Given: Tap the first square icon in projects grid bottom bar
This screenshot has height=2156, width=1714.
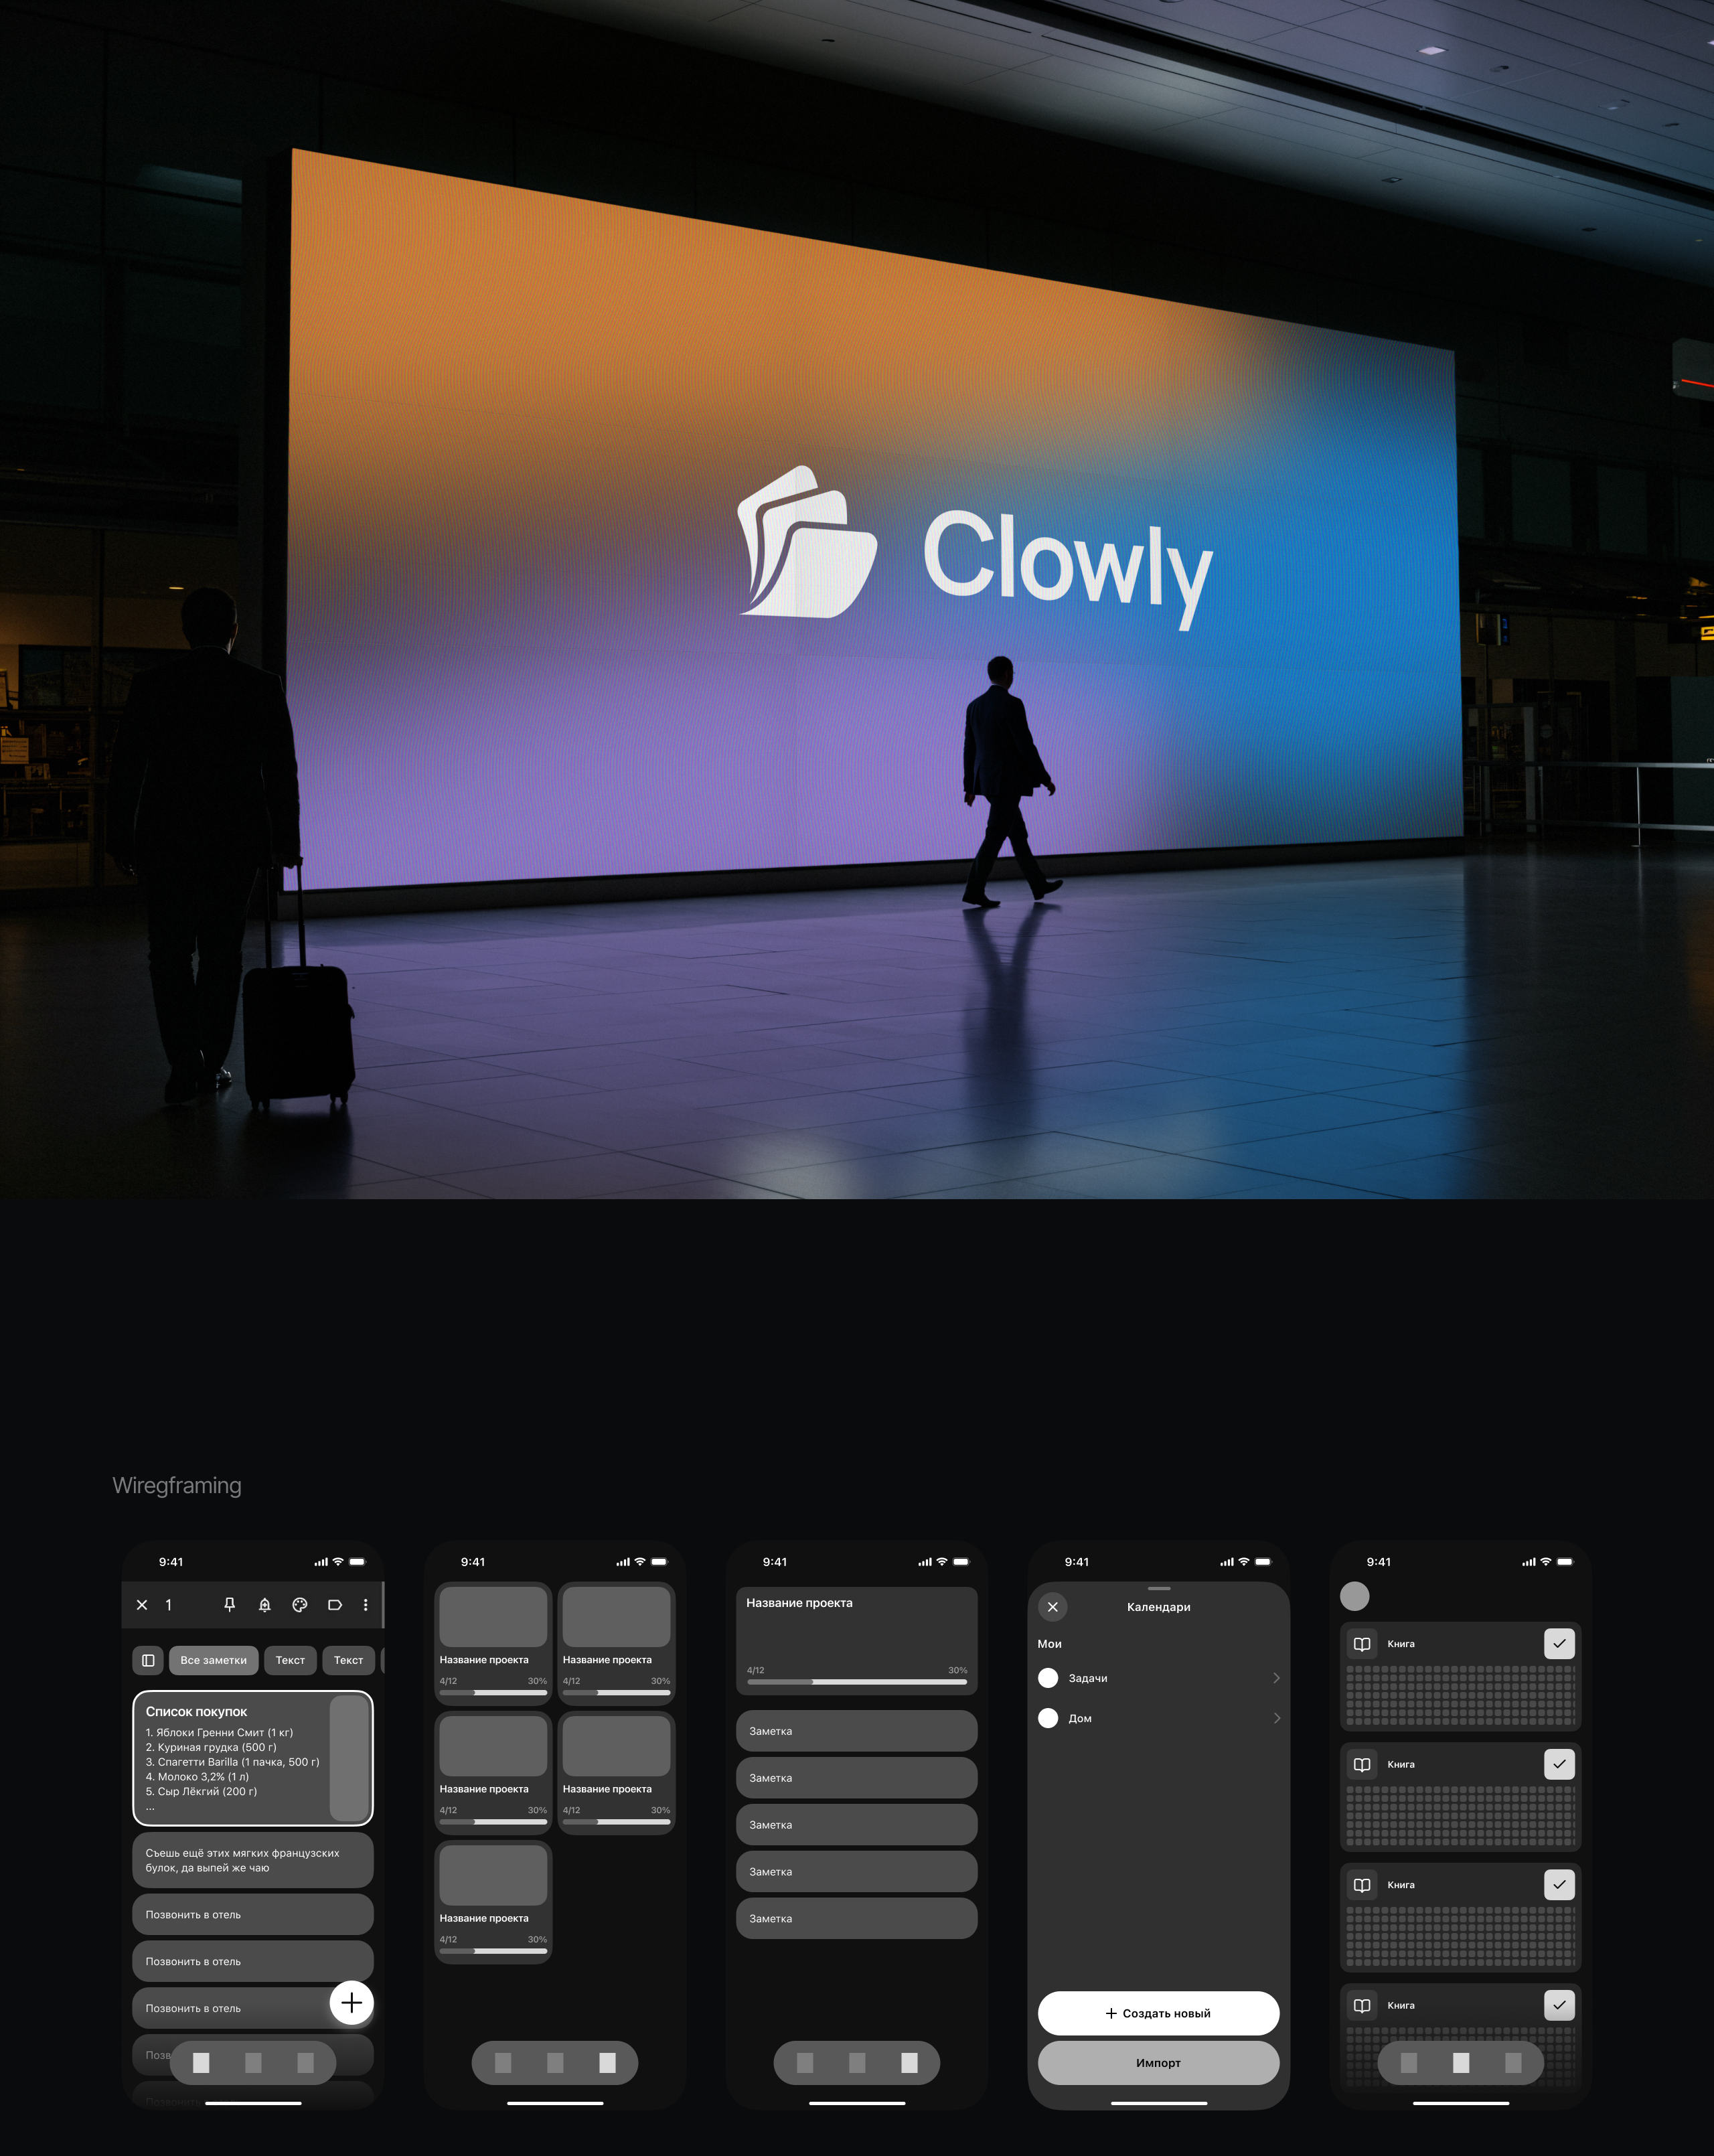Looking at the screenshot, I should coord(503,2062).
